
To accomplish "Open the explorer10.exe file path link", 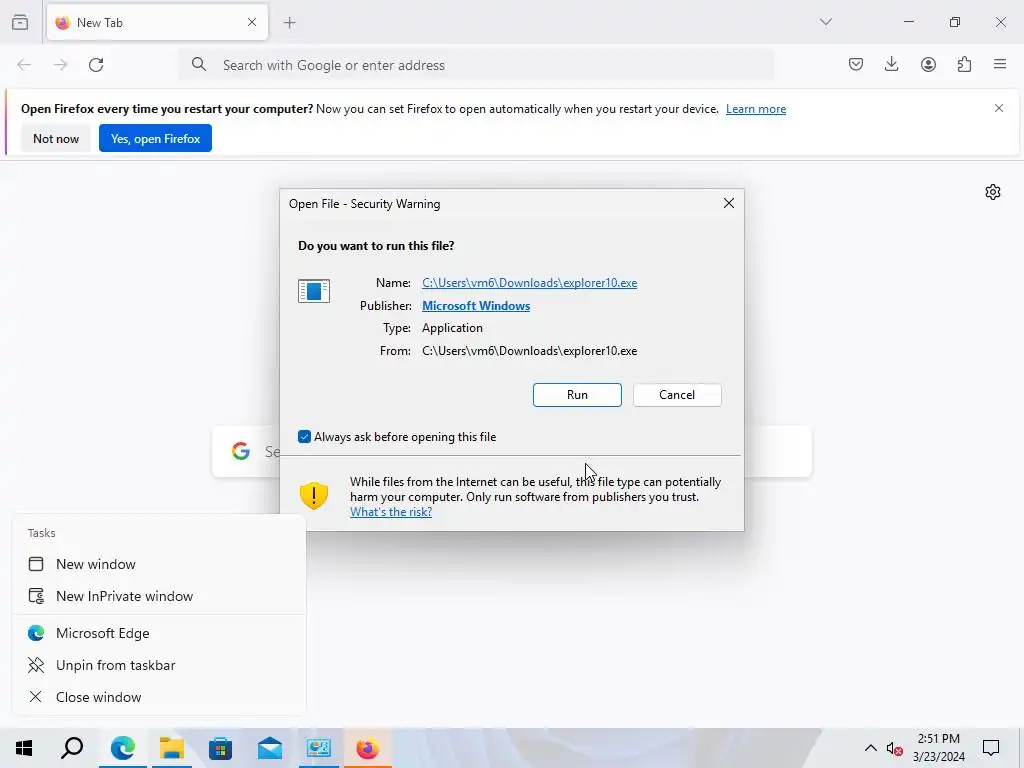I will pyautogui.click(x=530, y=283).
